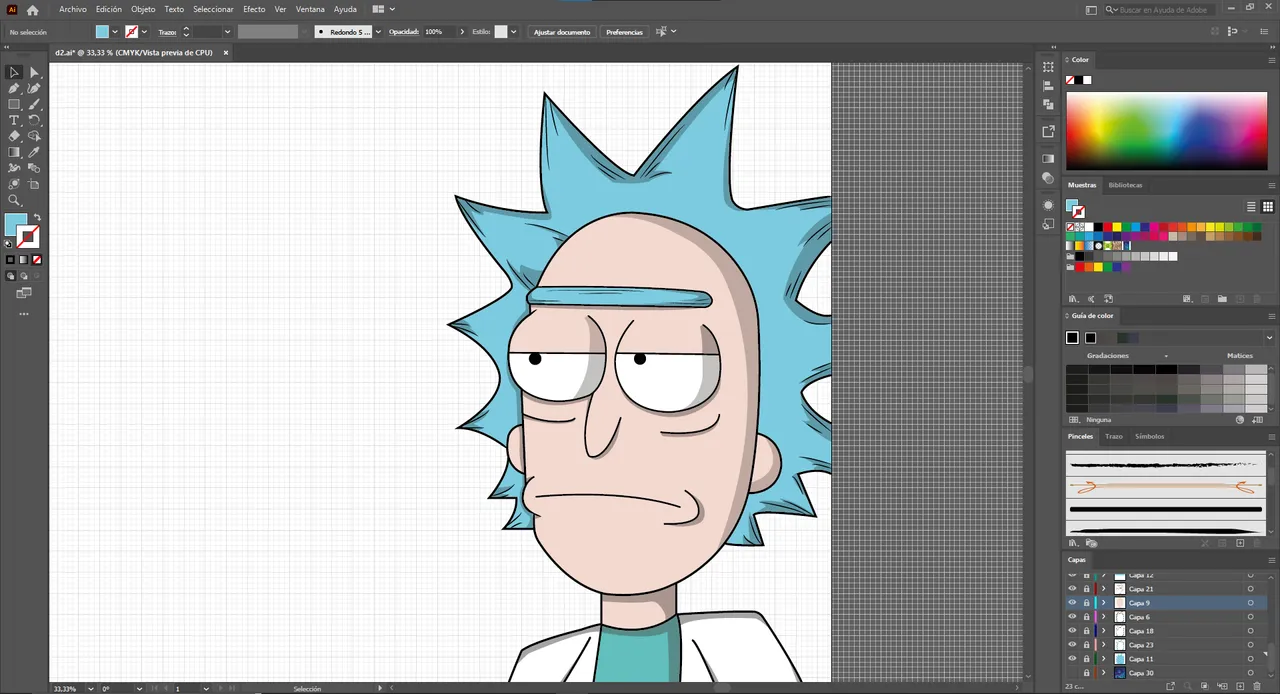Select the Rotate tool
This screenshot has width=1280, height=694.
(x=34, y=120)
